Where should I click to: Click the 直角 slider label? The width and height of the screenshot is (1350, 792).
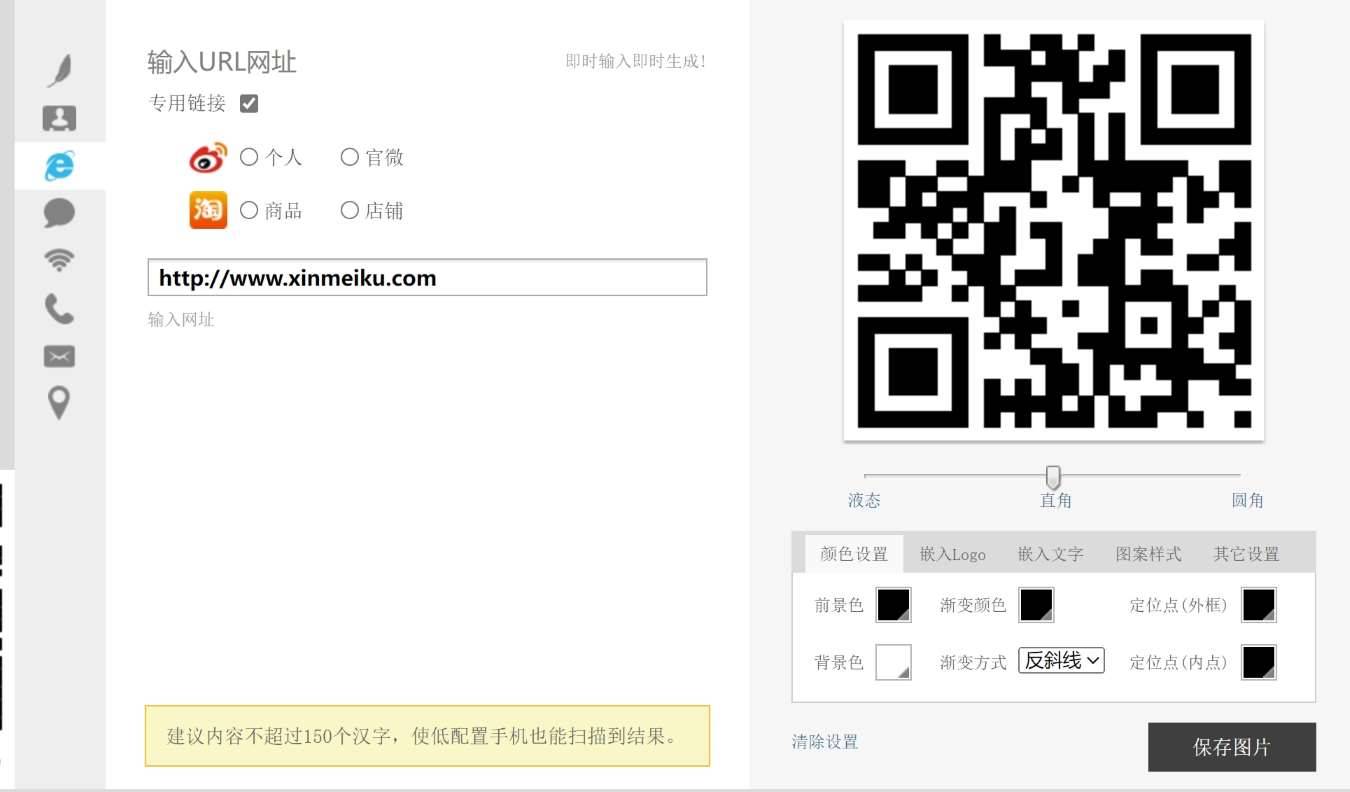pos(1055,500)
